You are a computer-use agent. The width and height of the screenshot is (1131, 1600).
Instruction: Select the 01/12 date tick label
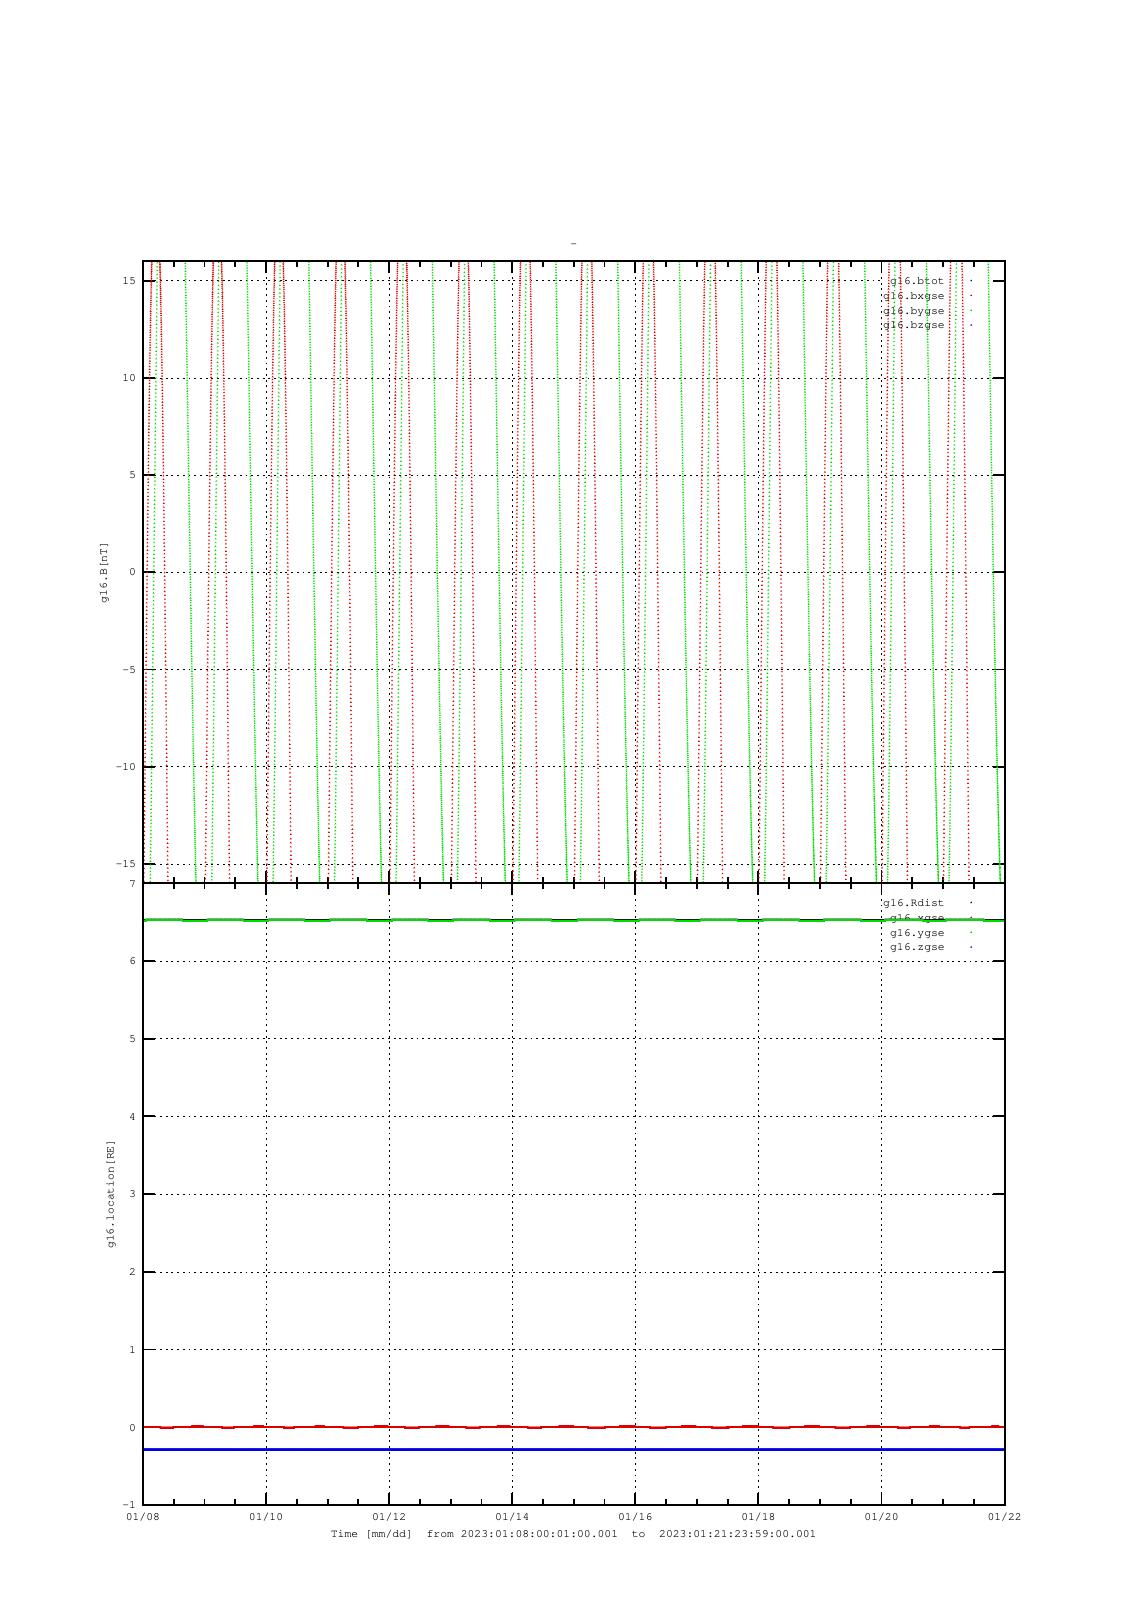tap(389, 1516)
